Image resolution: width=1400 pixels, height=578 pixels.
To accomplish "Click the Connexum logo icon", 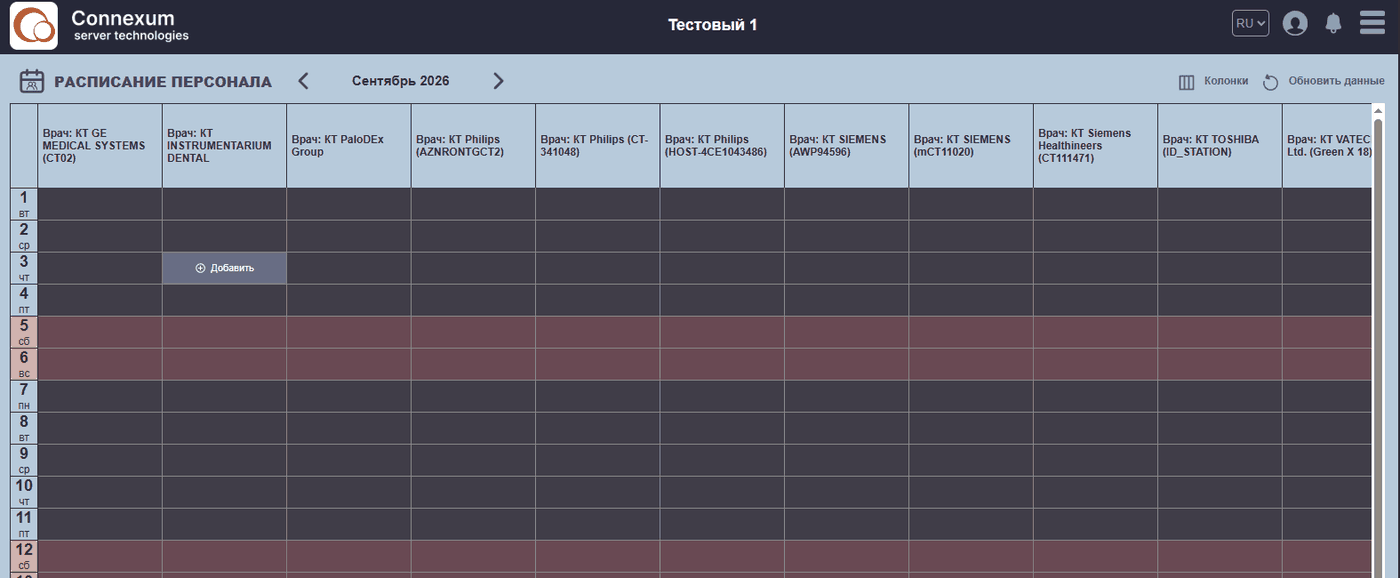I will tap(34, 26).
